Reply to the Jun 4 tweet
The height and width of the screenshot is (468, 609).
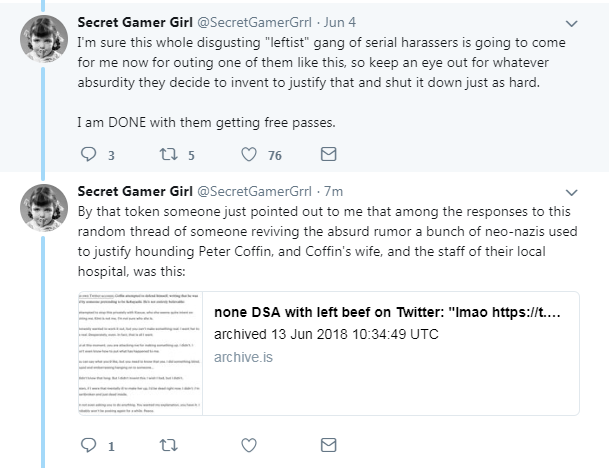[x=89, y=154]
